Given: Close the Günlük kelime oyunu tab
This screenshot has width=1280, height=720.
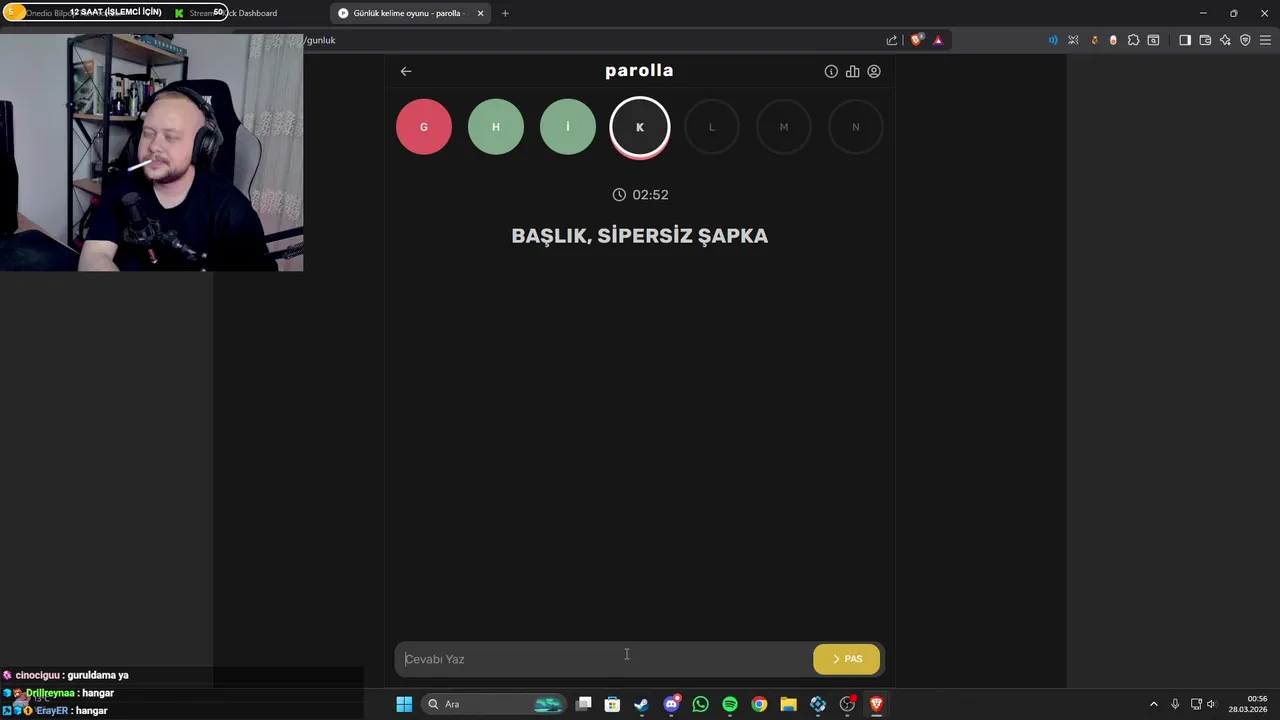Looking at the screenshot, I should [x=480, y=13].
